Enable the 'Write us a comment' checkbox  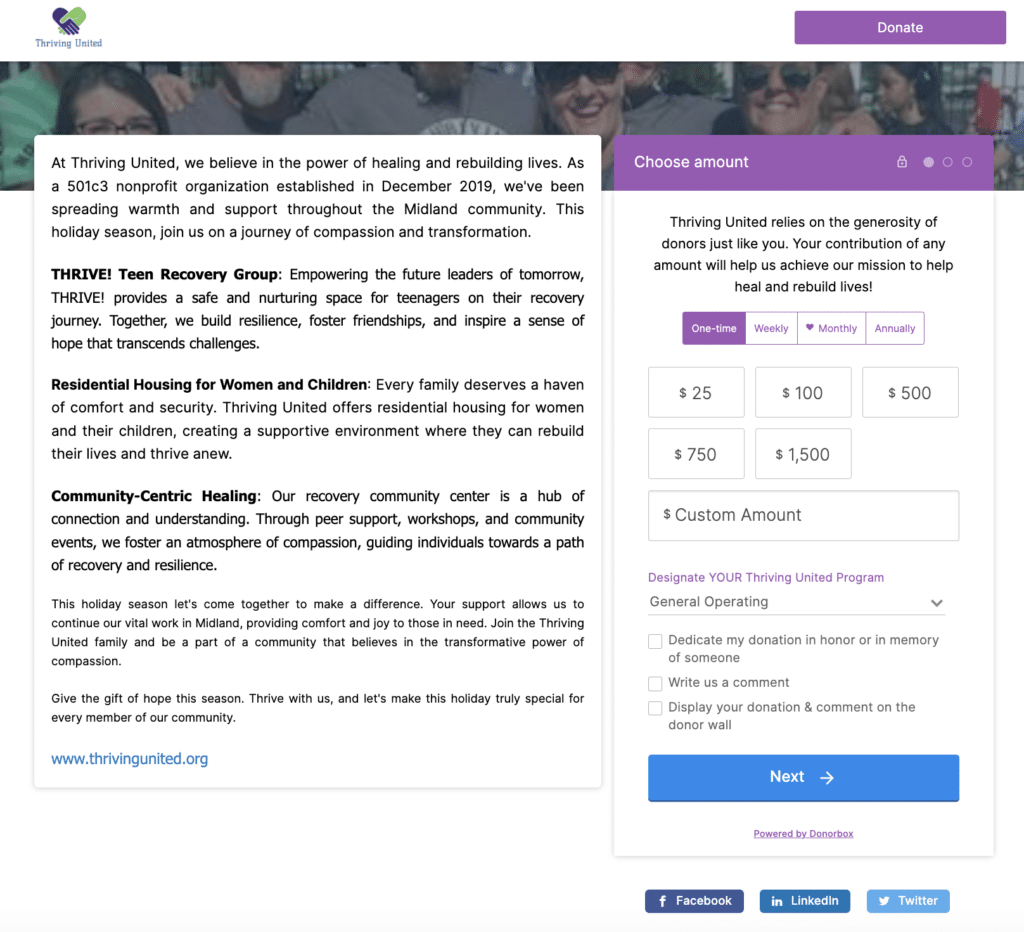(x=655, y=684)
